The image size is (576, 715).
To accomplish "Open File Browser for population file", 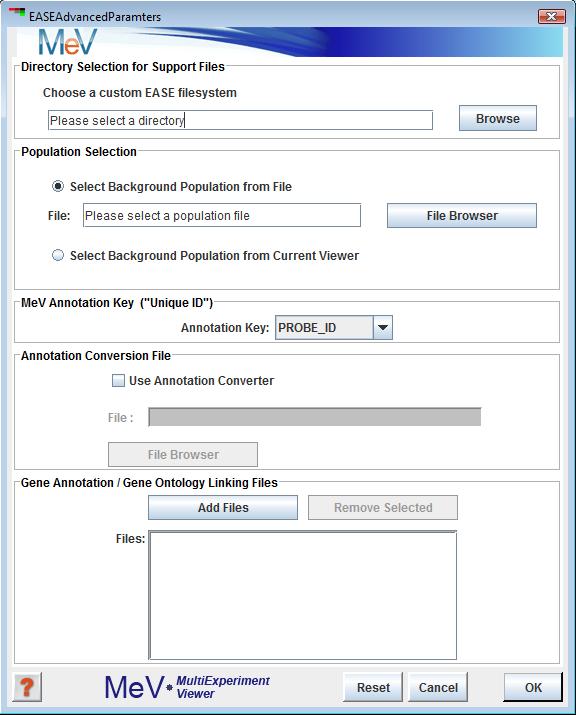I will [462, 216].
